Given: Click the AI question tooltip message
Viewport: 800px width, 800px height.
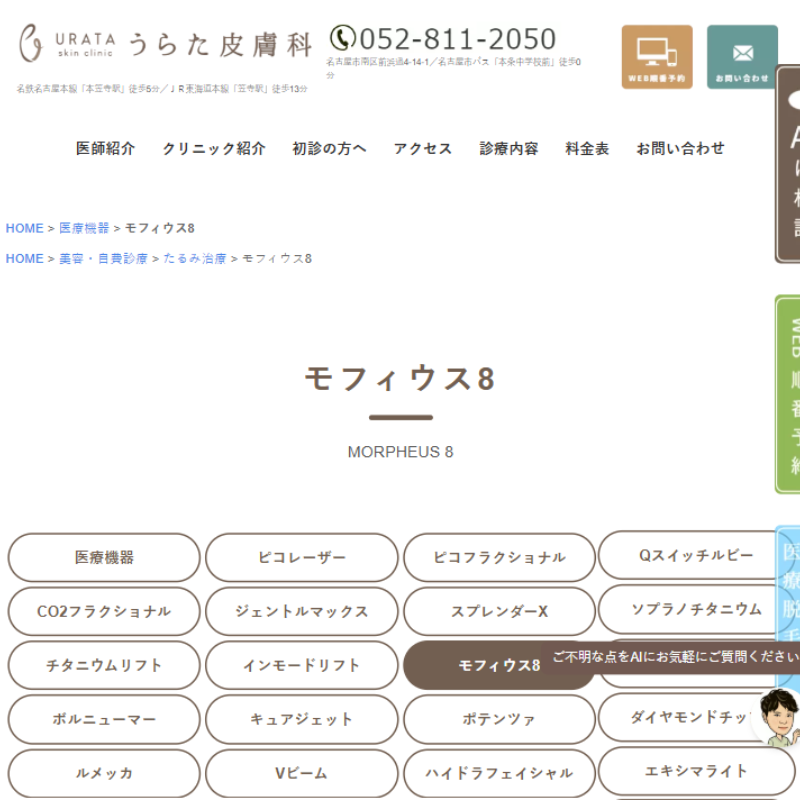Looking at the screenshot, I should pos(673,657).
